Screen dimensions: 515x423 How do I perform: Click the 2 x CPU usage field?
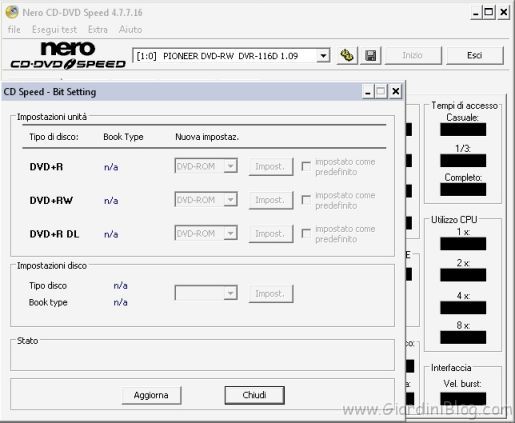[463, 275]
